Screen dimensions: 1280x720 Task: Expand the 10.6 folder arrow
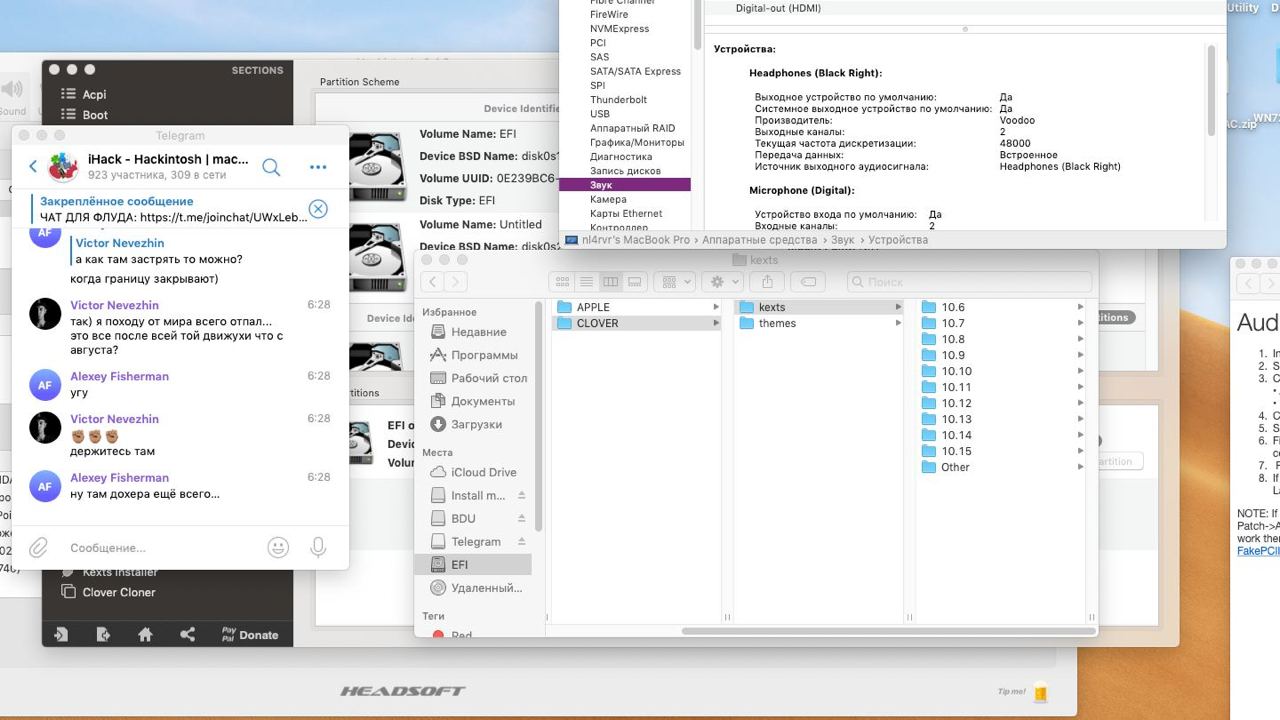pos(1080,307)
